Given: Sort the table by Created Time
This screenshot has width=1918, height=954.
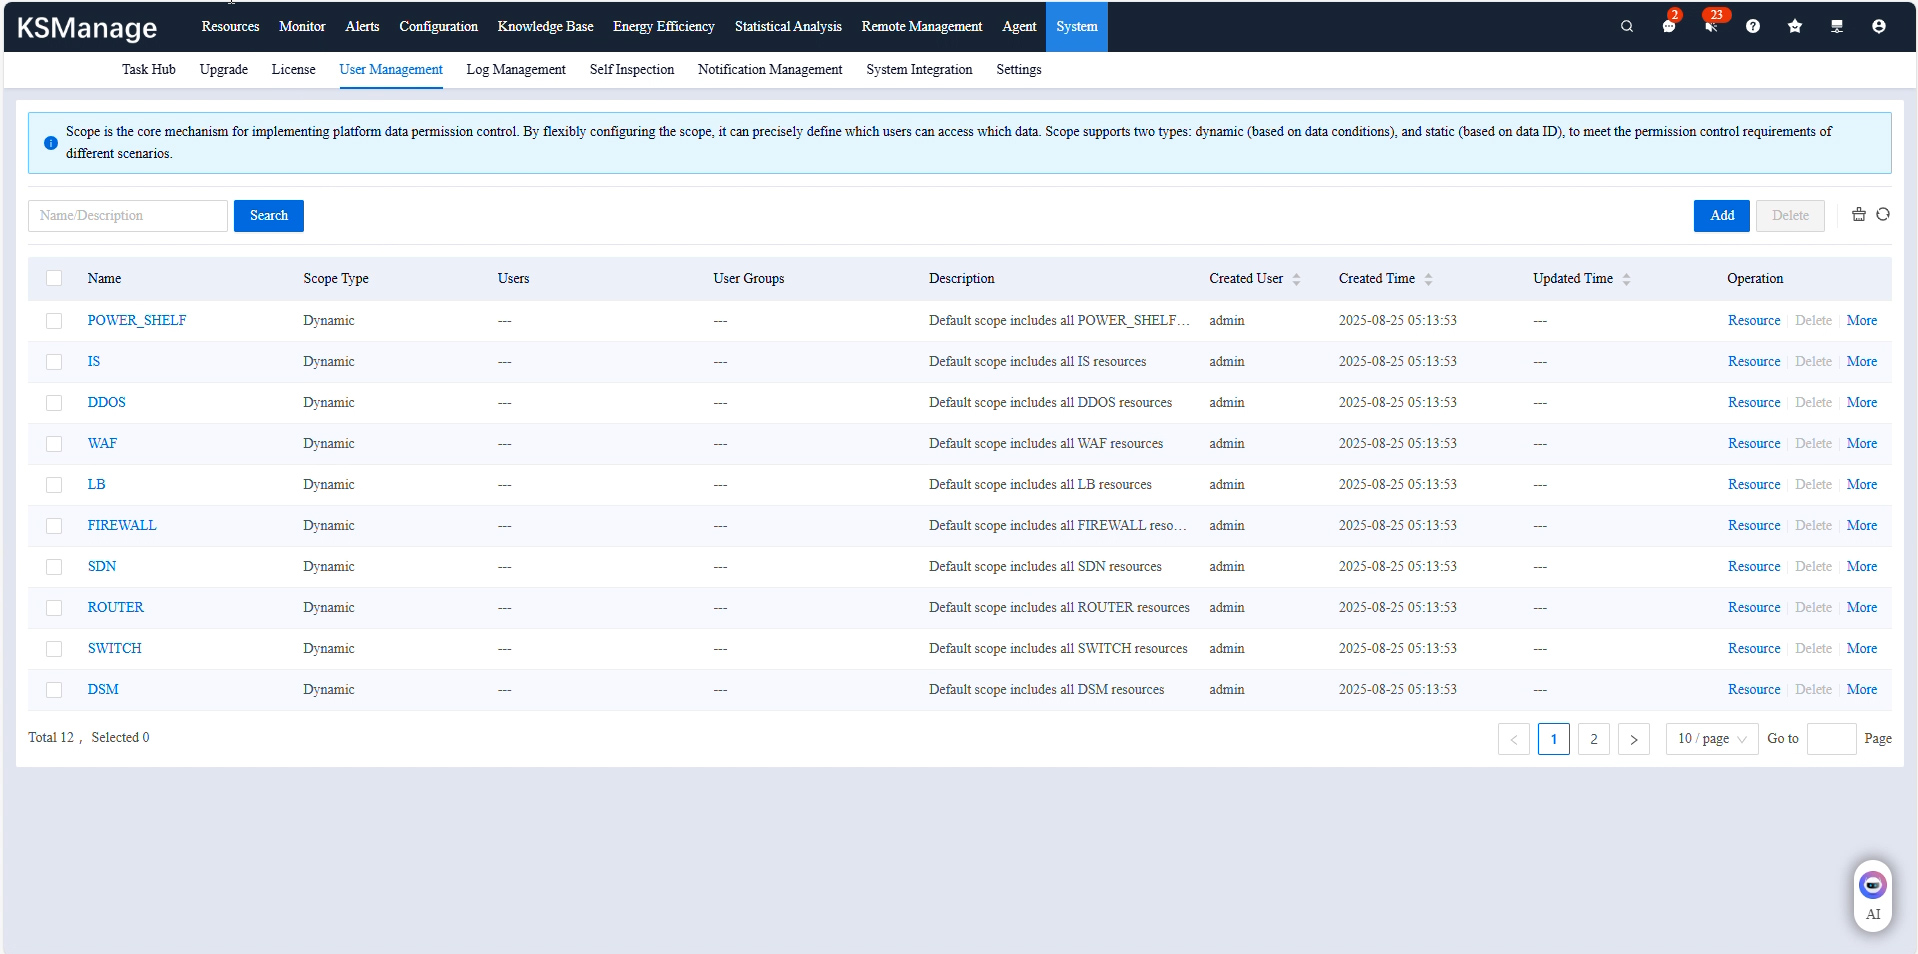Looking at the screenshot, I should point(1428,279).
